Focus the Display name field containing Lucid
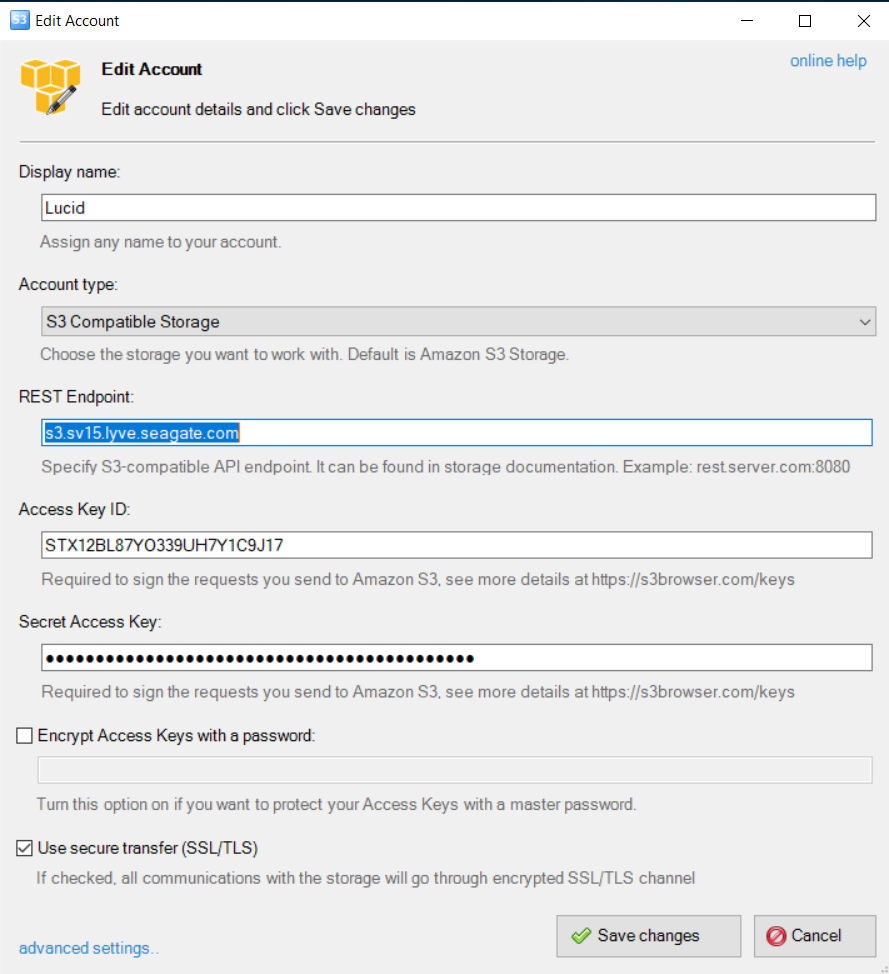The image size is (889, 974). coord(458,207)
